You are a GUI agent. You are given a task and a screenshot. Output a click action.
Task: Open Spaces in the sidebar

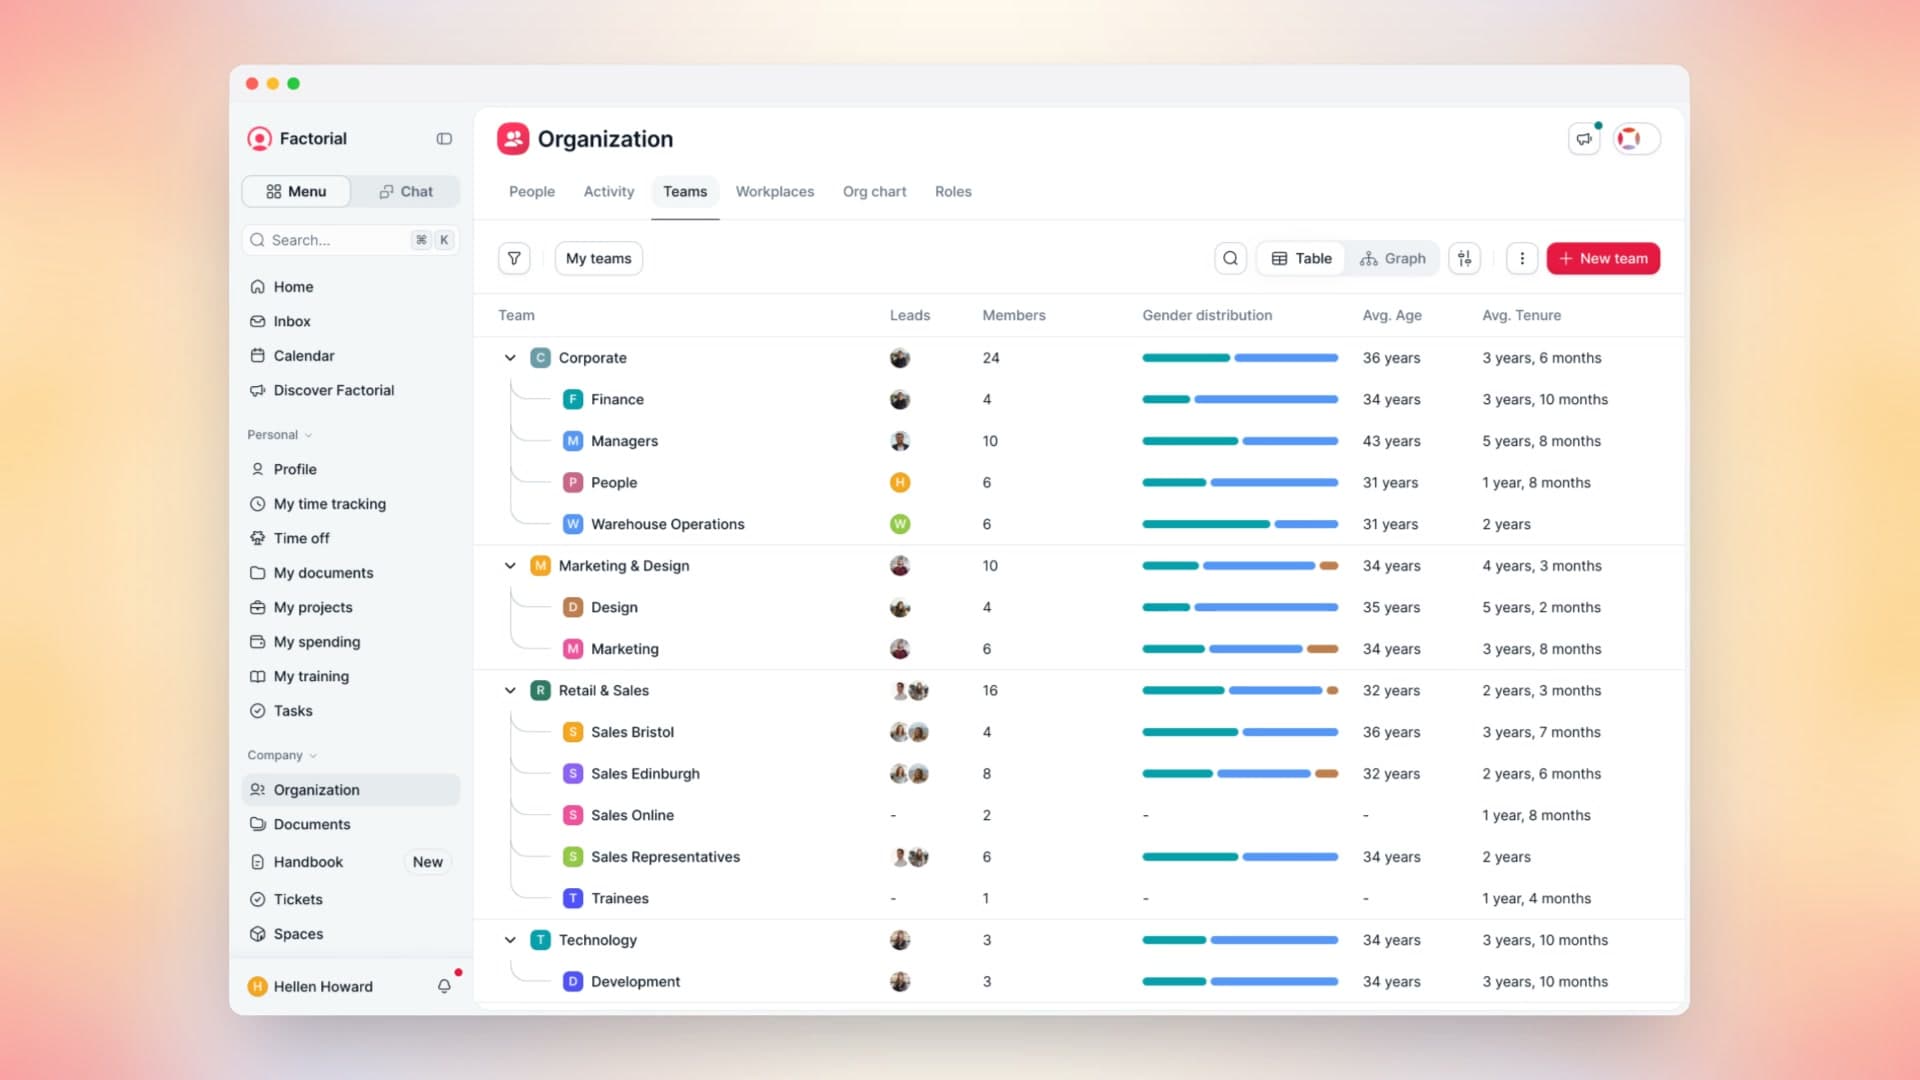click(x=350, y=934)
